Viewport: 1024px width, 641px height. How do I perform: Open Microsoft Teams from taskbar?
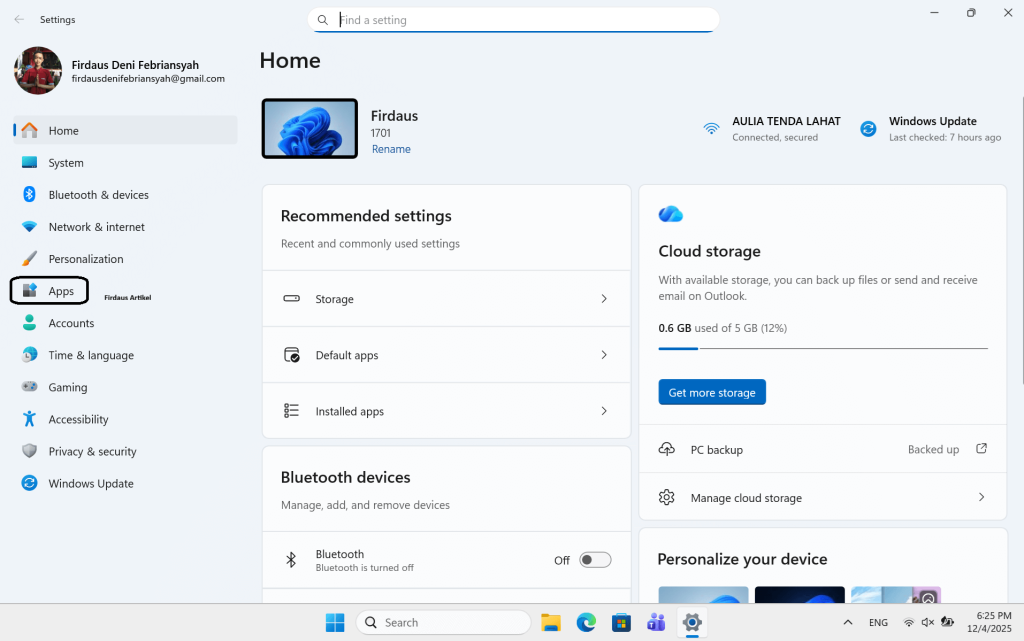pyautogui.click(x=656, y=623)
